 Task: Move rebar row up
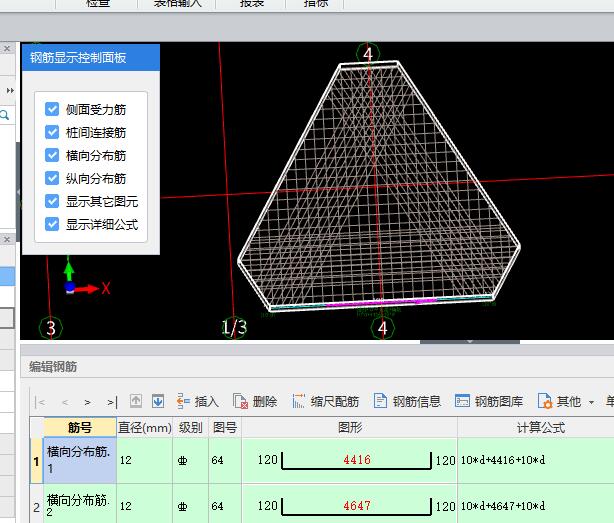[136, 401]
